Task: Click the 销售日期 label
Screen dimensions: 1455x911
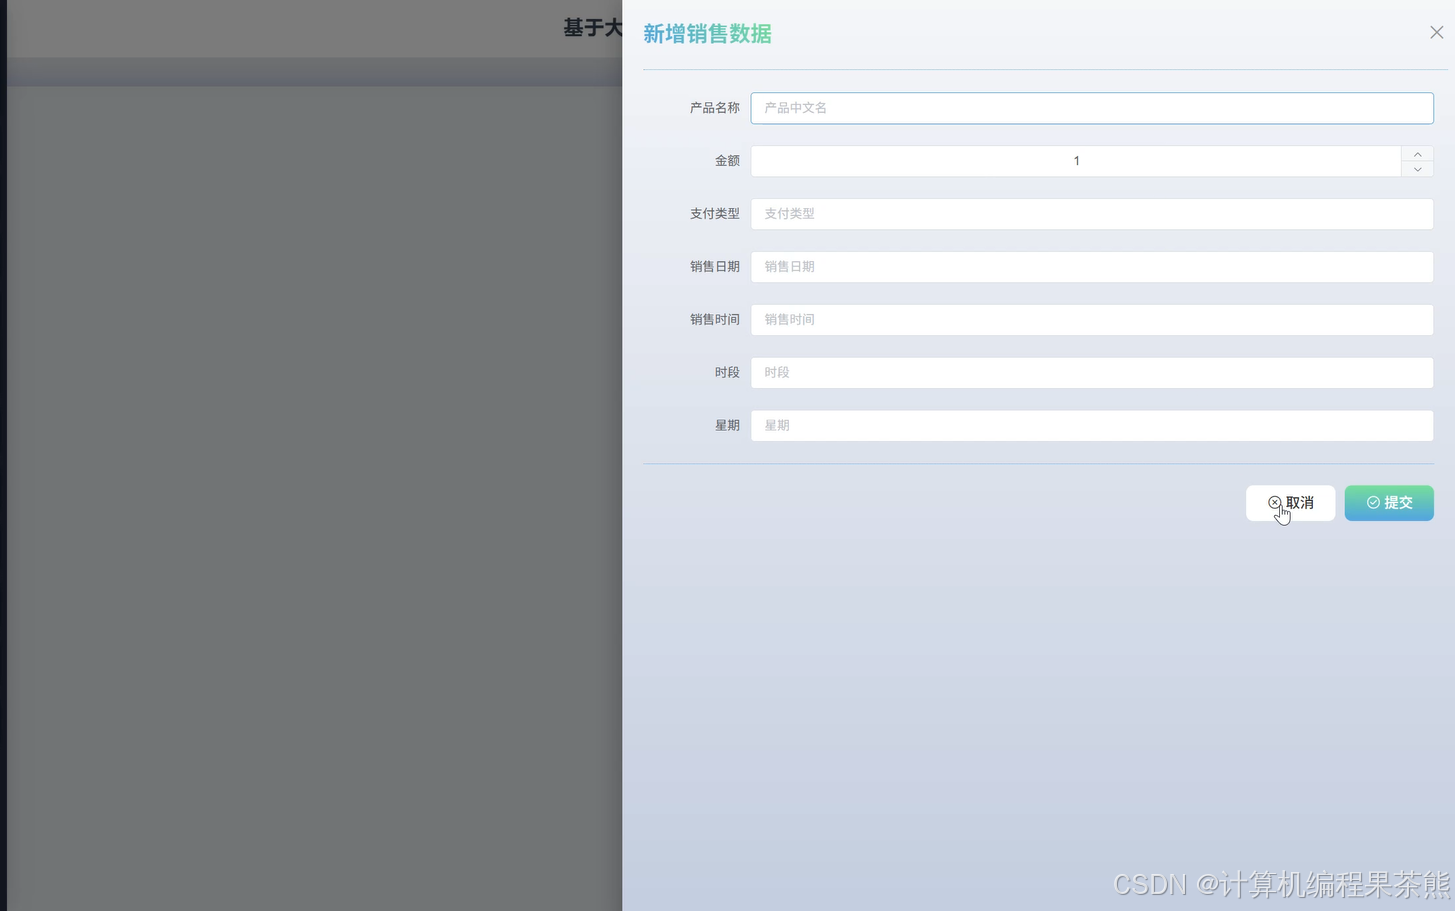Action: (714, 267)
